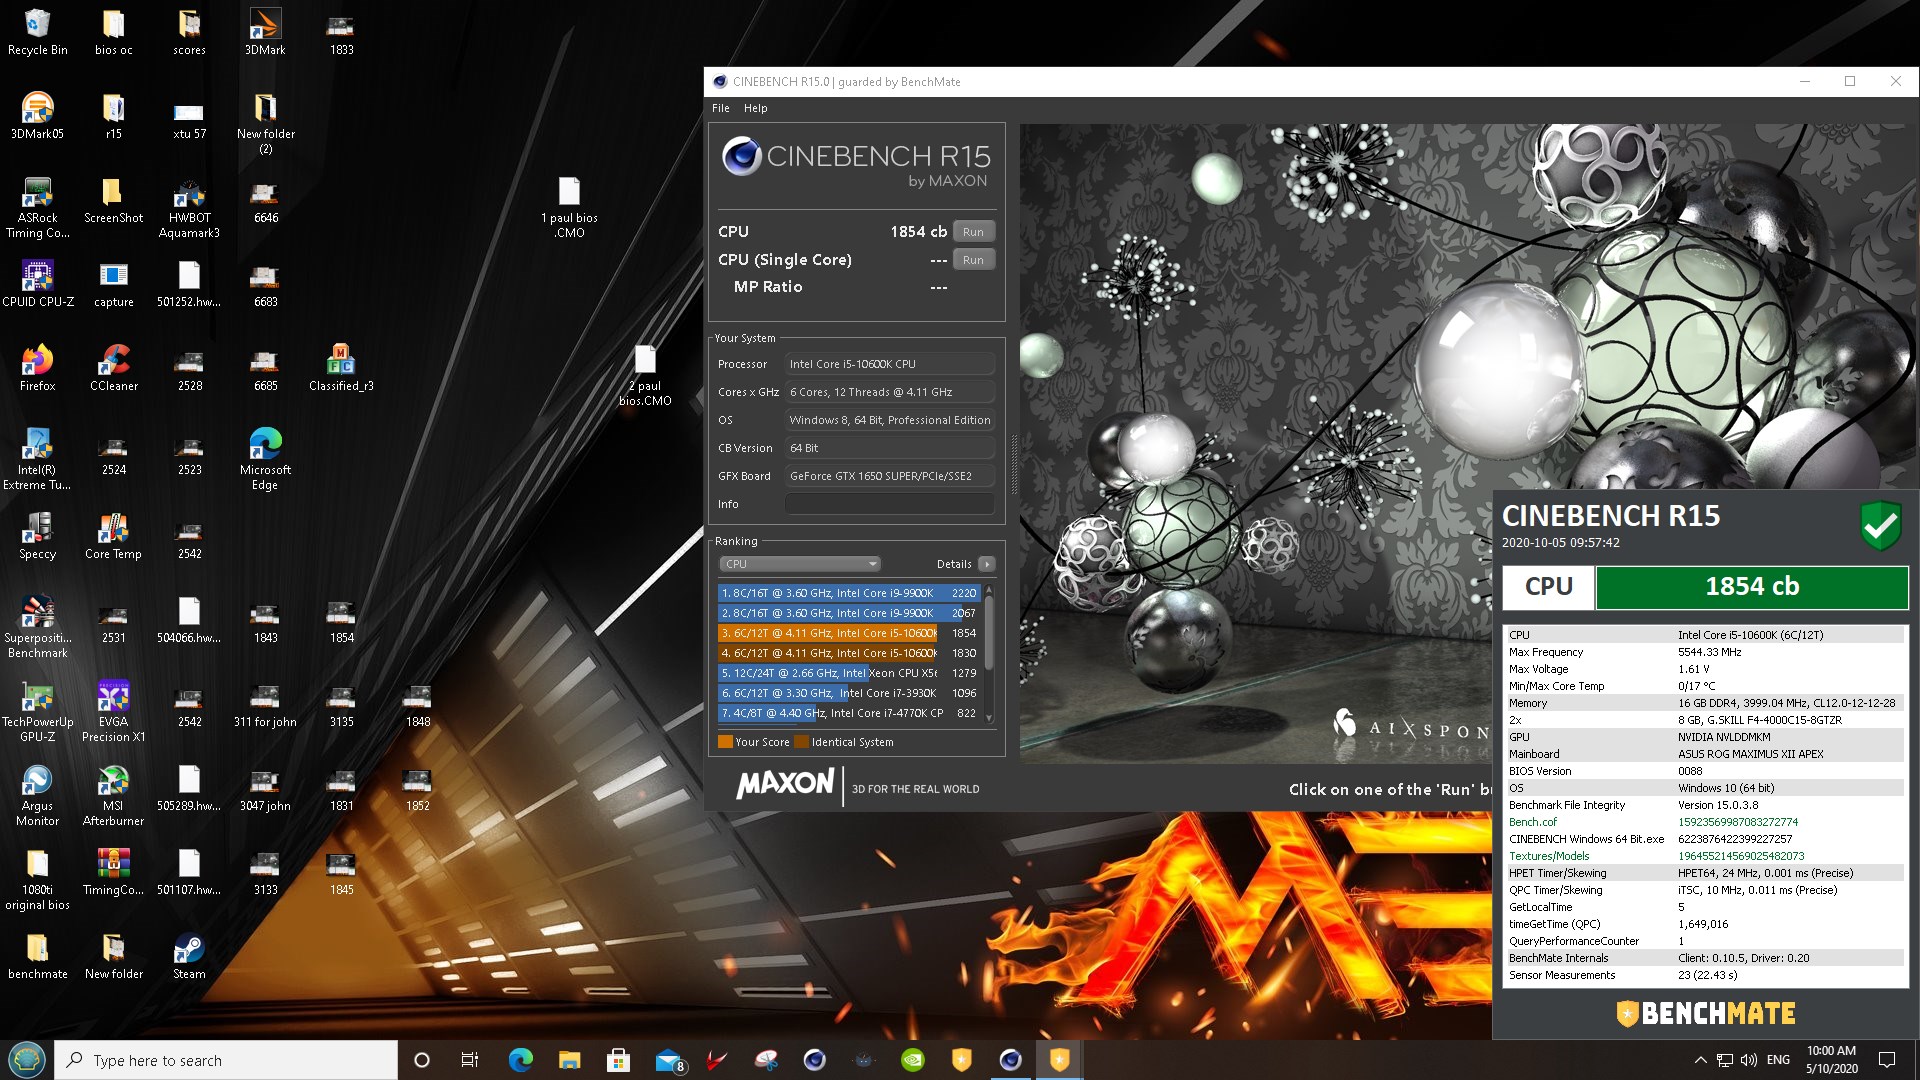This screenshot has width=1920, height=1080.
Task: Open the 3DMark05 desktop shortcut
Action: click(x=37, y=116)
